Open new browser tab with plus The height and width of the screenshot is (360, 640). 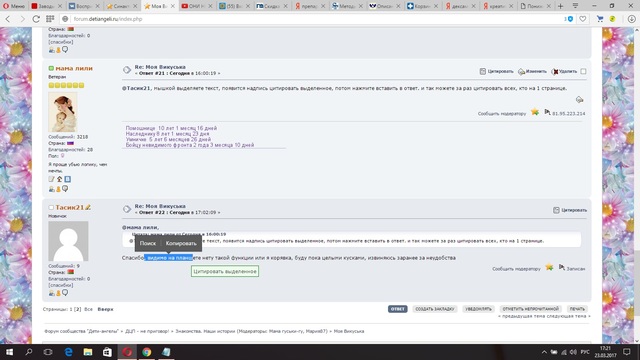(x=560, y=6)
